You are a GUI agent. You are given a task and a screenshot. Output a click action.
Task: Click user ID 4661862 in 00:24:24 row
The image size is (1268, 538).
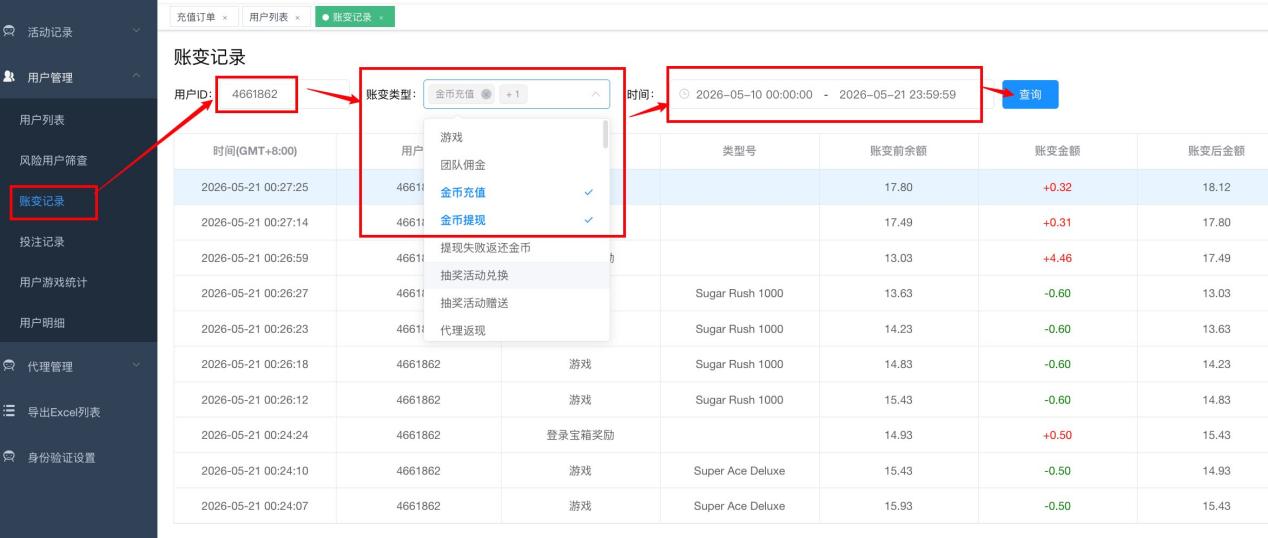[x=418, y=435]
